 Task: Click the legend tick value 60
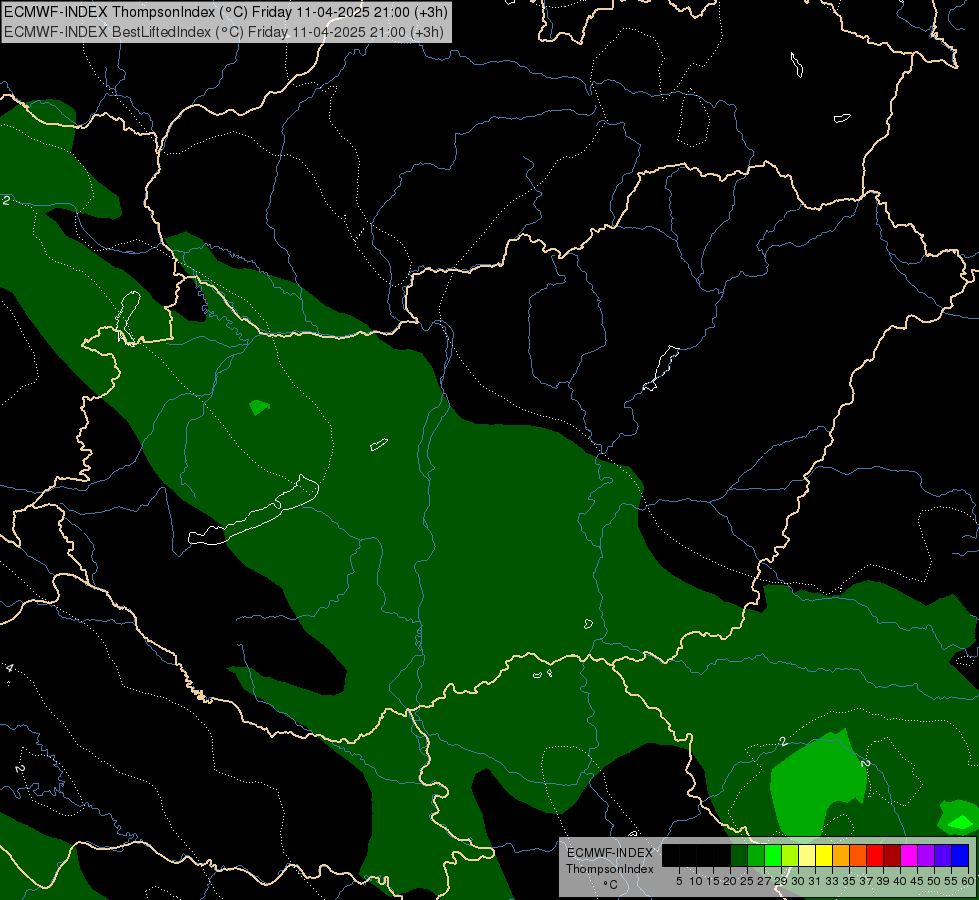tap(968, 881)
